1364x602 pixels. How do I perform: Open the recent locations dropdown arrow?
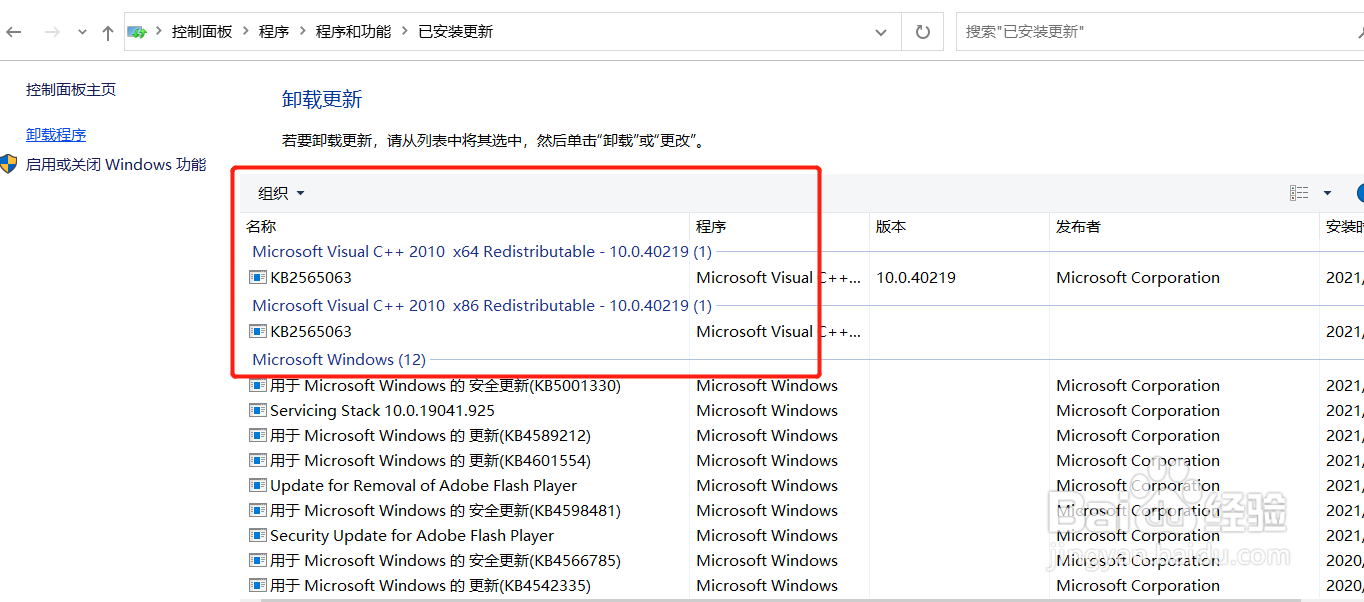point(82,32)
